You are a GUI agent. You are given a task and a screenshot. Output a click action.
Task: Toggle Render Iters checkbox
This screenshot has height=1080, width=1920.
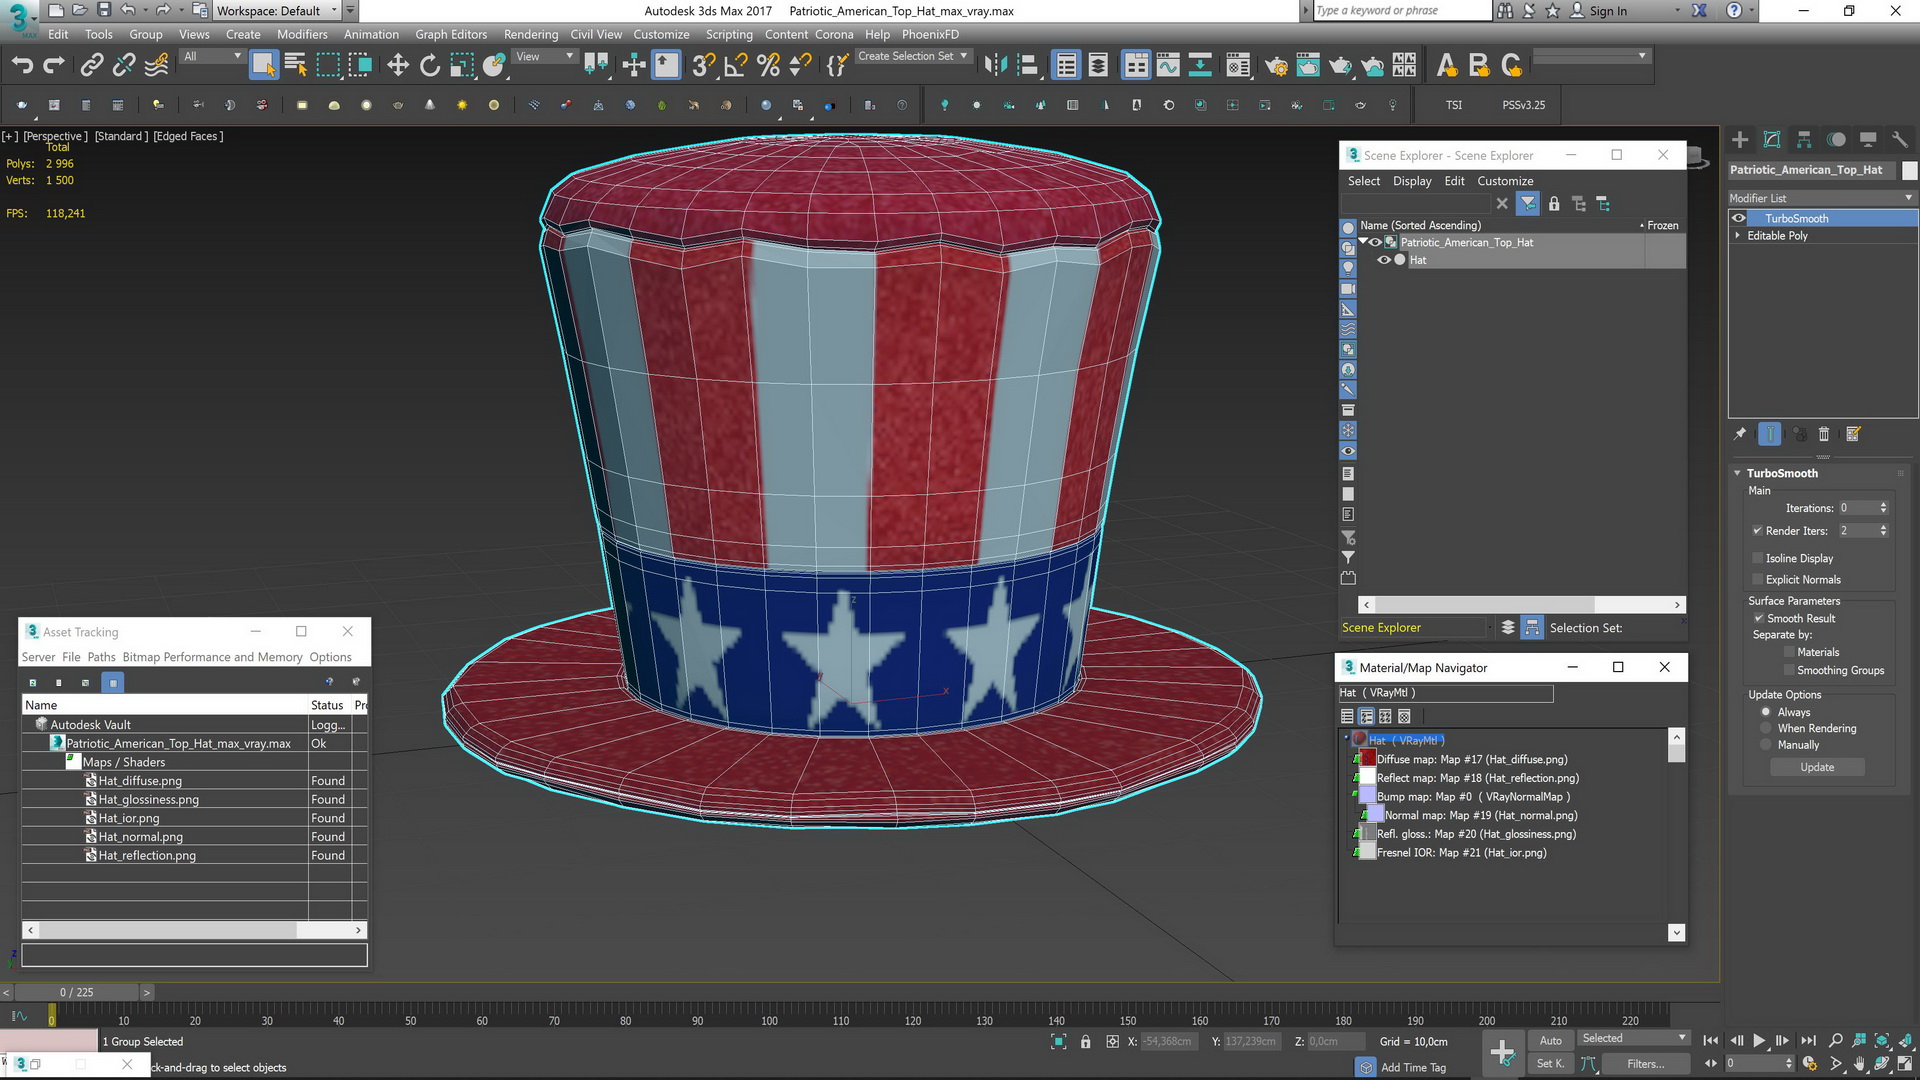point(1757,531)
